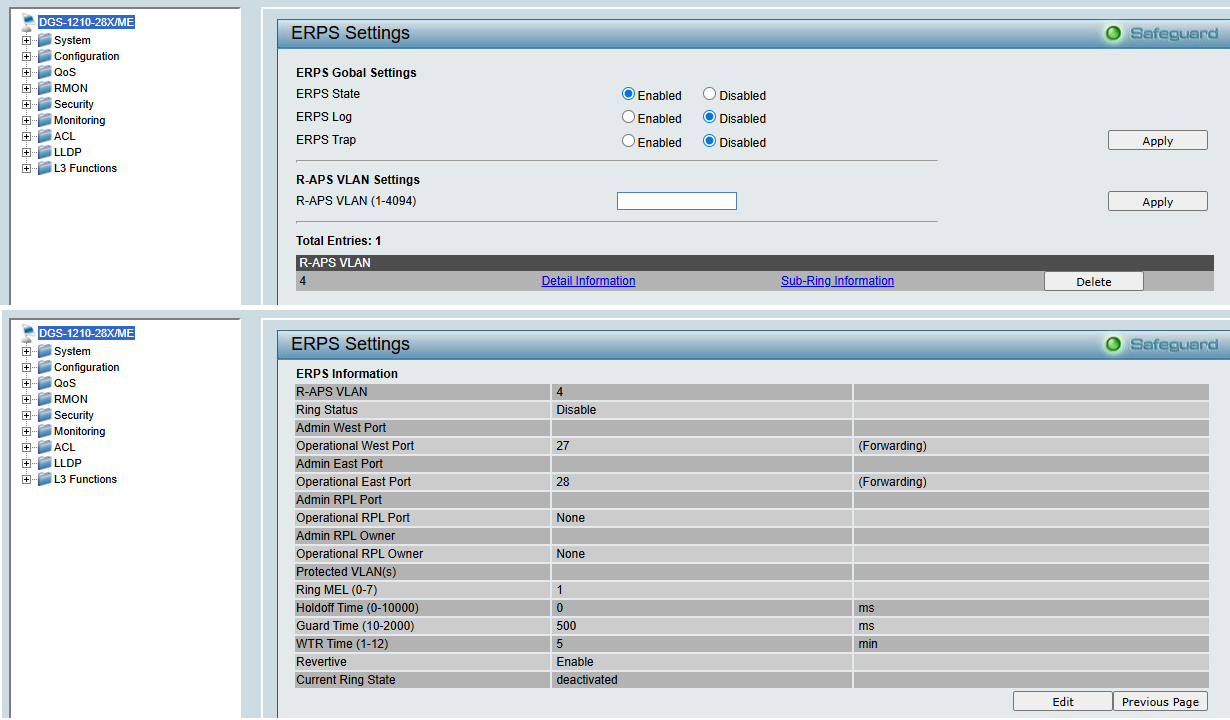Set ERPS State to Enabled
1230x720 pixels.
[629, 94]
